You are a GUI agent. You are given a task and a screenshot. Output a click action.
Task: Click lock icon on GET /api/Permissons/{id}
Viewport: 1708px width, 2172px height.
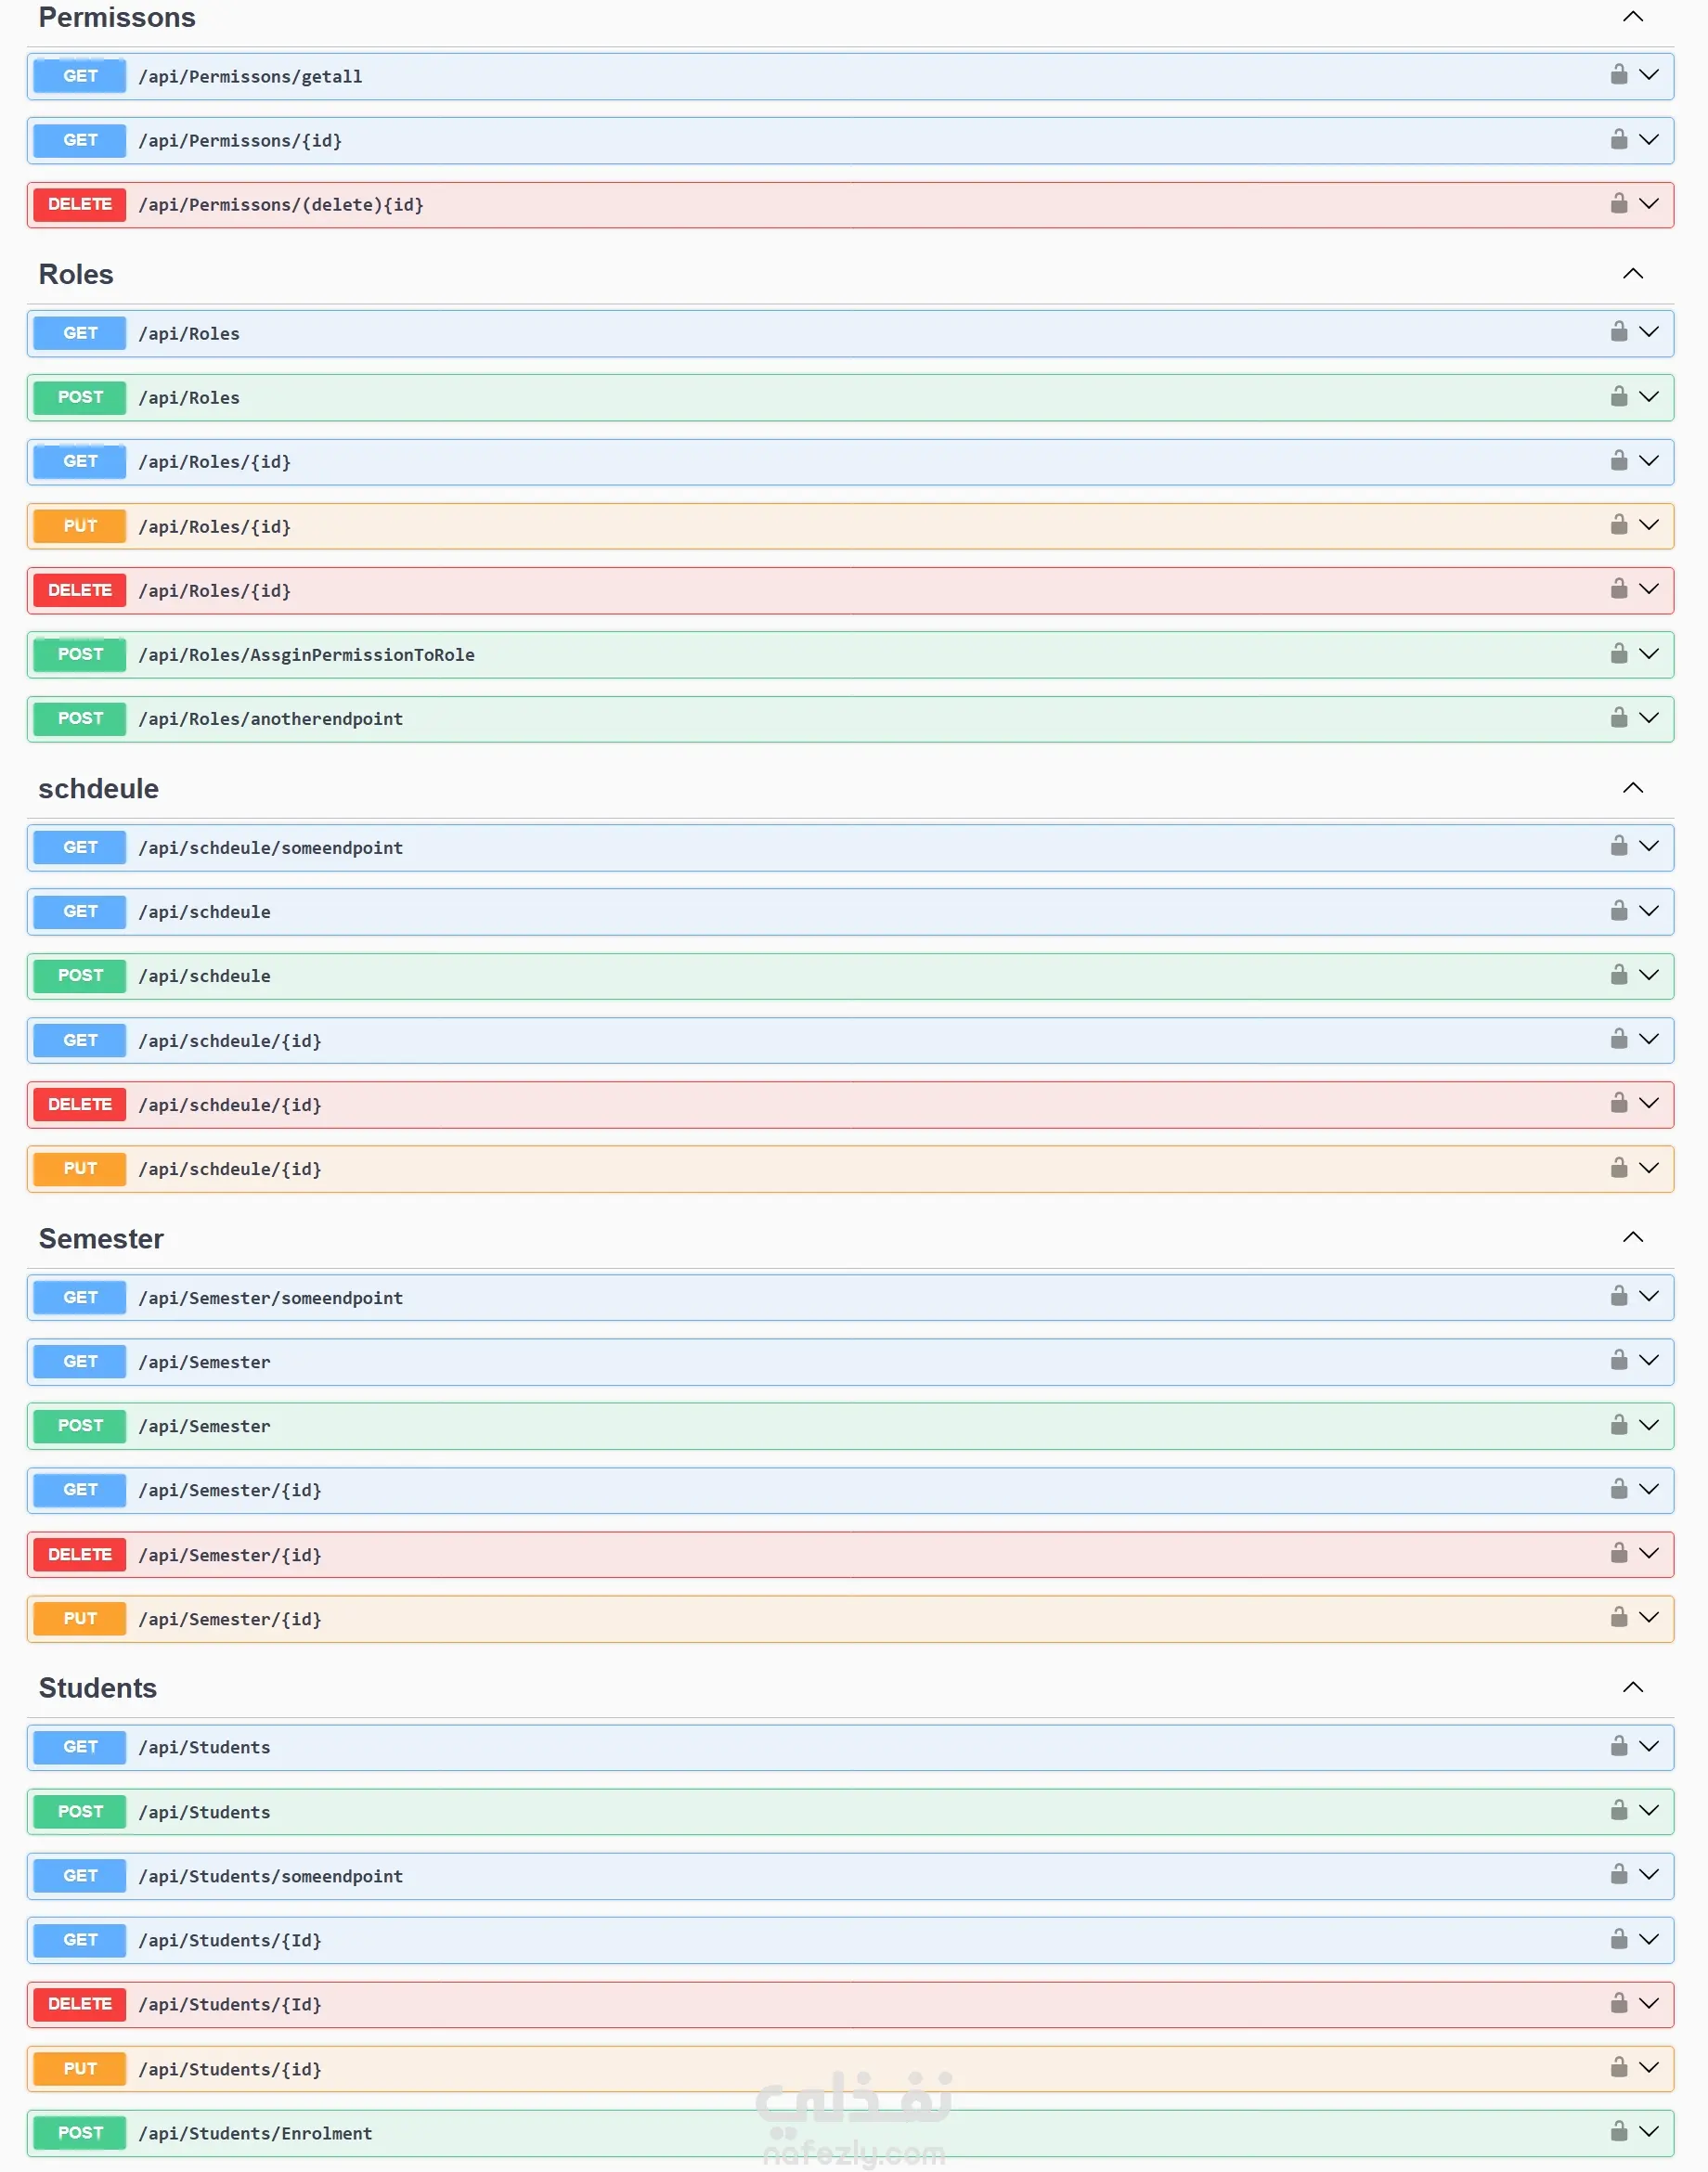click(x=1618, y=139)
